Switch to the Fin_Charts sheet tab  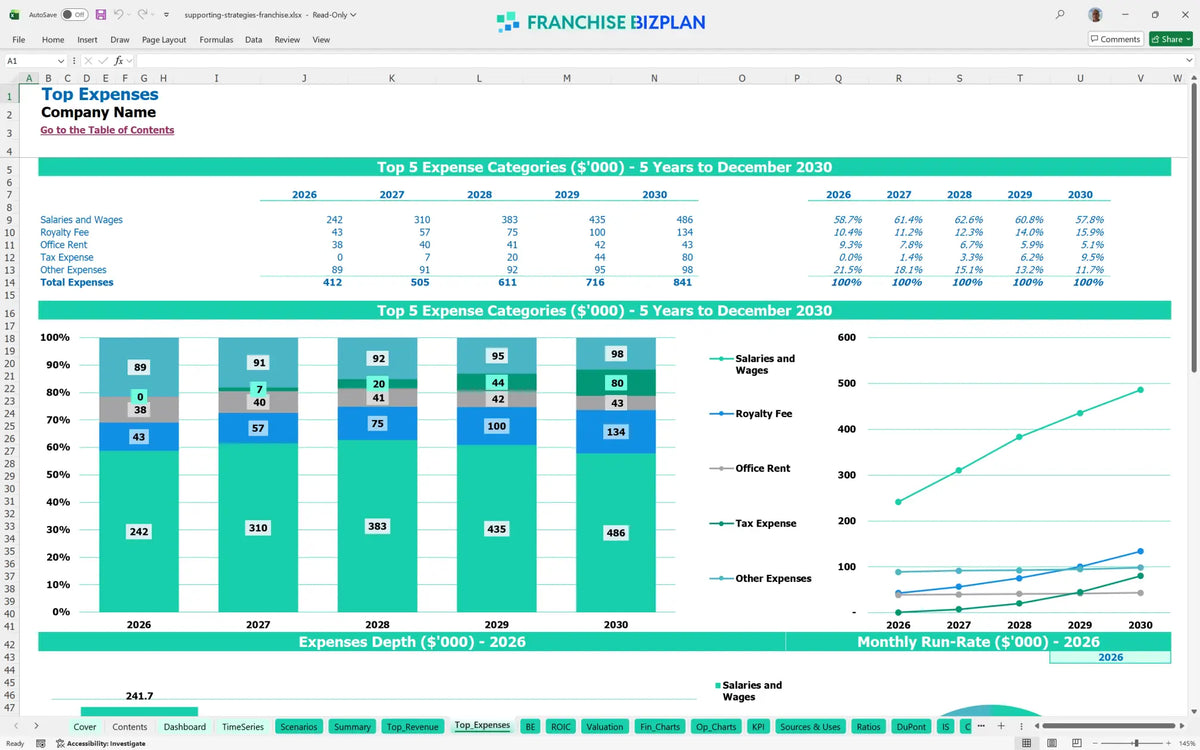[x=660, y=727]
